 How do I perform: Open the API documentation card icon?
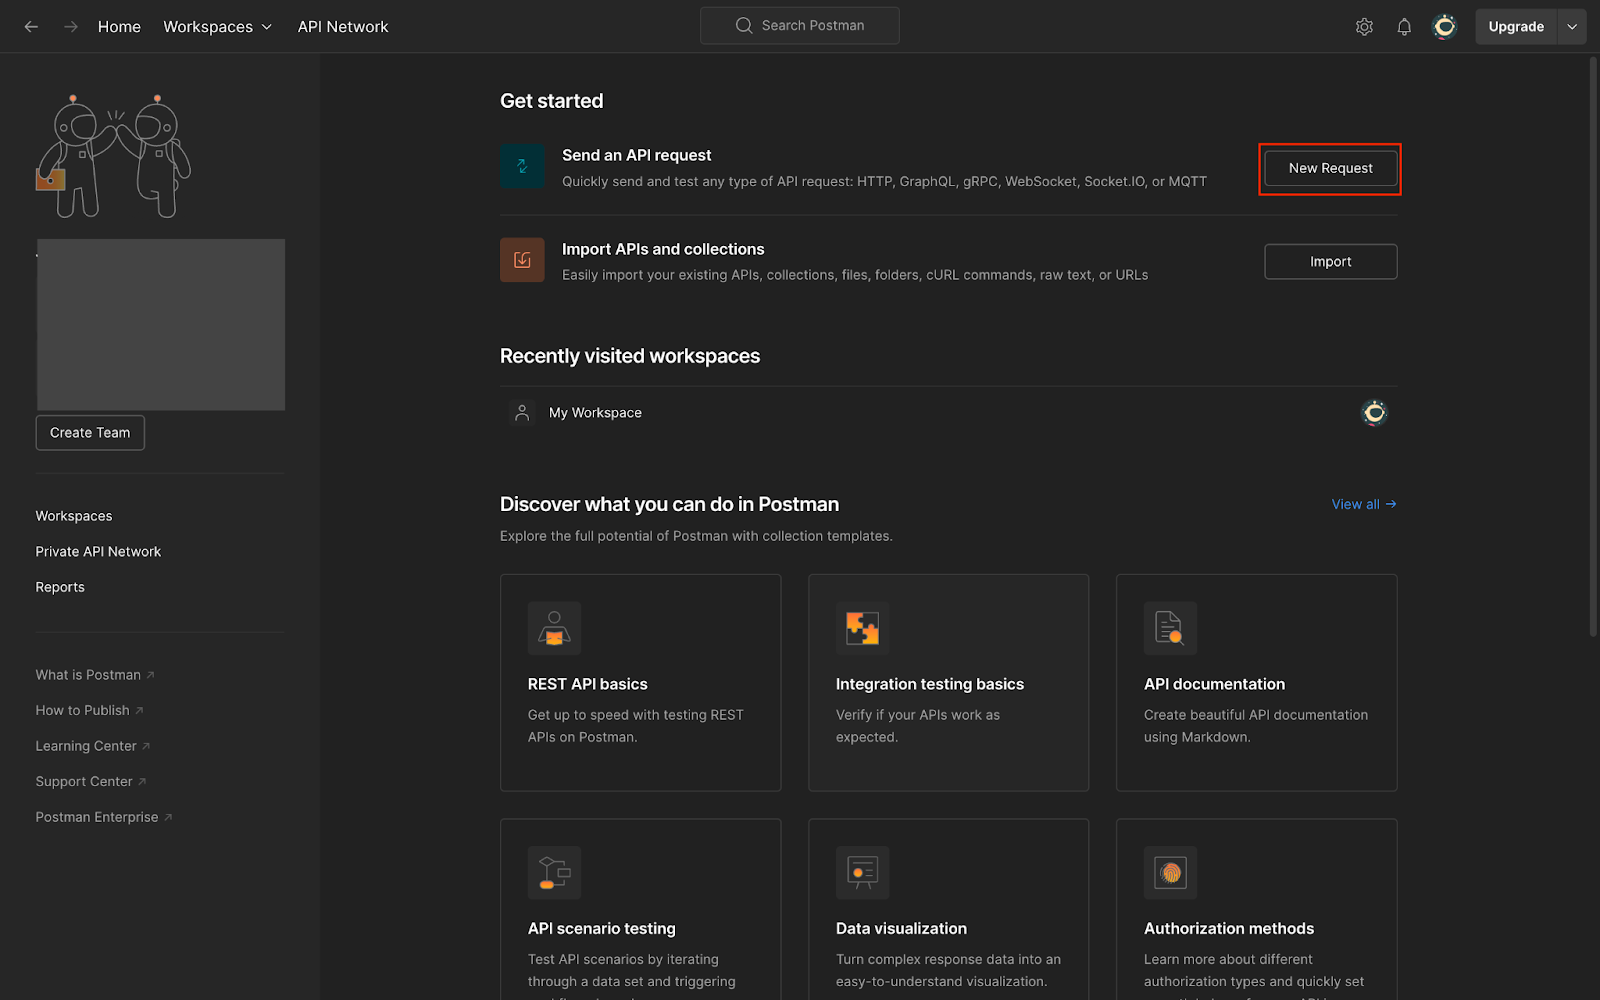click(x=1169, y=628)
